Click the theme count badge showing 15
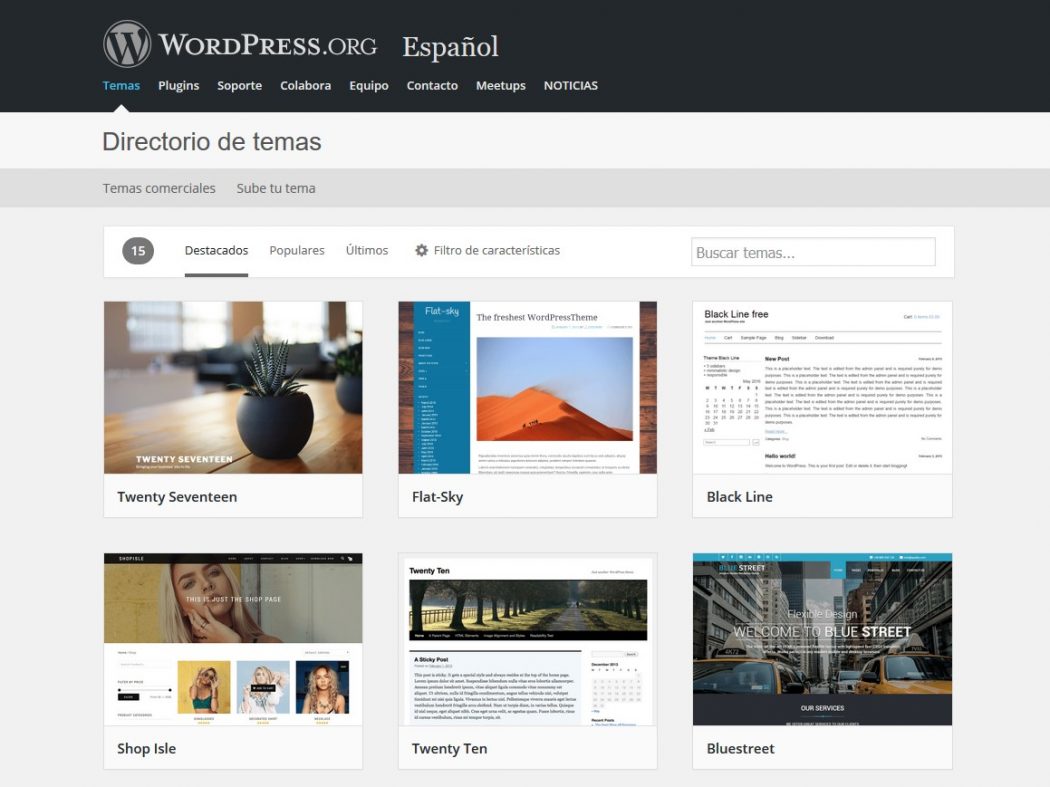Viewport: 1050px width, 787px height. 137,250
